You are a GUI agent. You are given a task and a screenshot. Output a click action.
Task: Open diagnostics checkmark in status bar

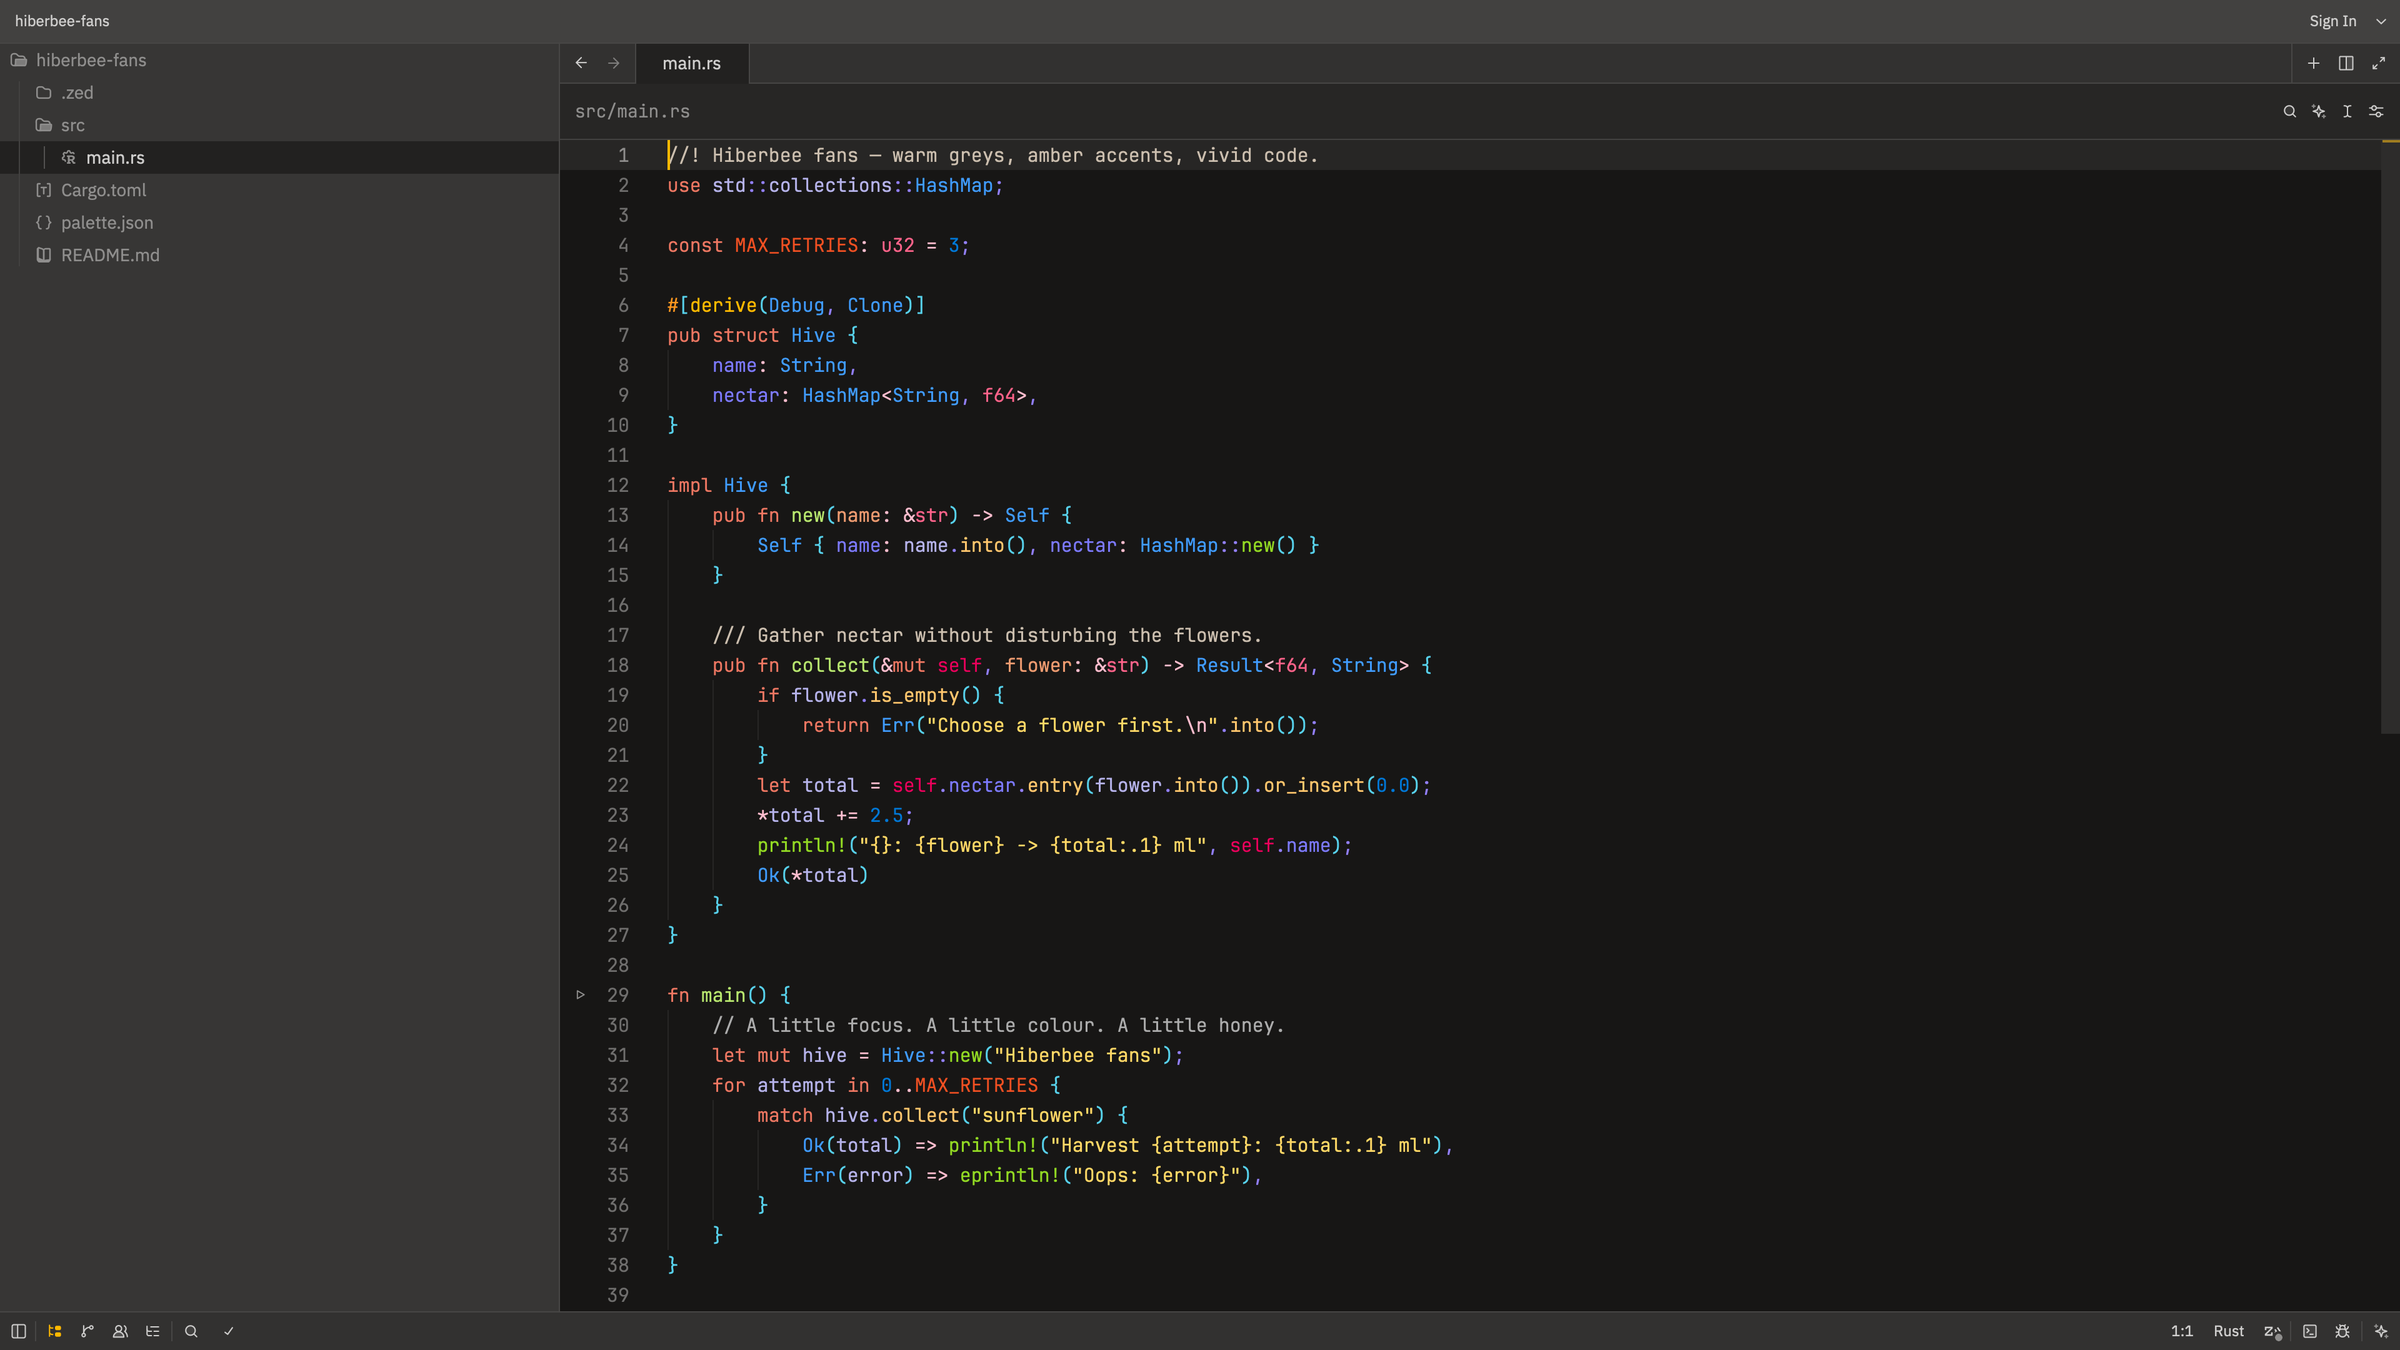pyautogui.click(x=229, y=1331)
